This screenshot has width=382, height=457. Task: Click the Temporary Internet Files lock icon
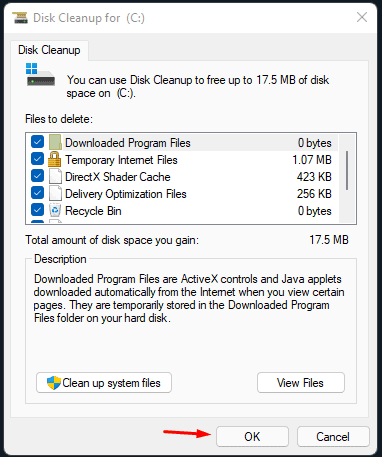[x=54, y=159]
